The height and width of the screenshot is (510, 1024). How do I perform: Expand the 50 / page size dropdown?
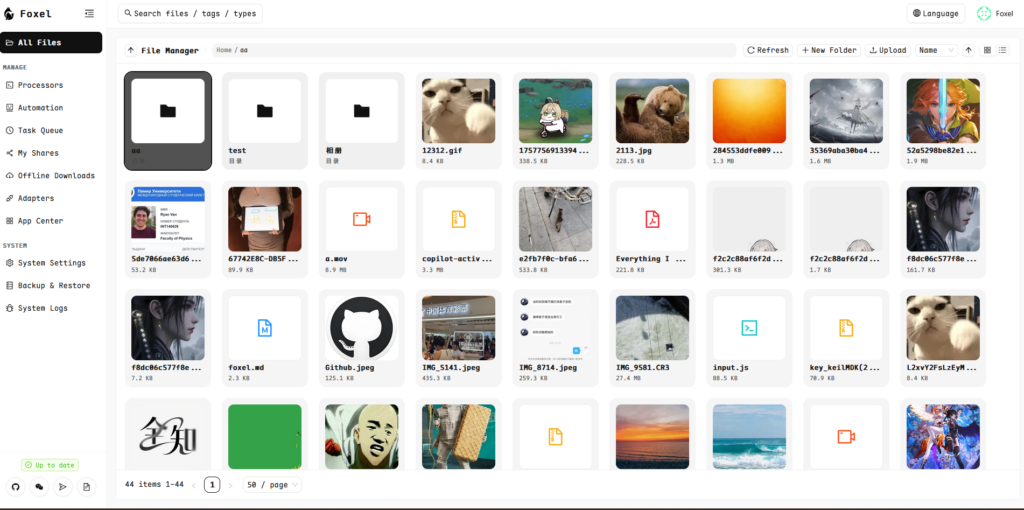point(273,485)
